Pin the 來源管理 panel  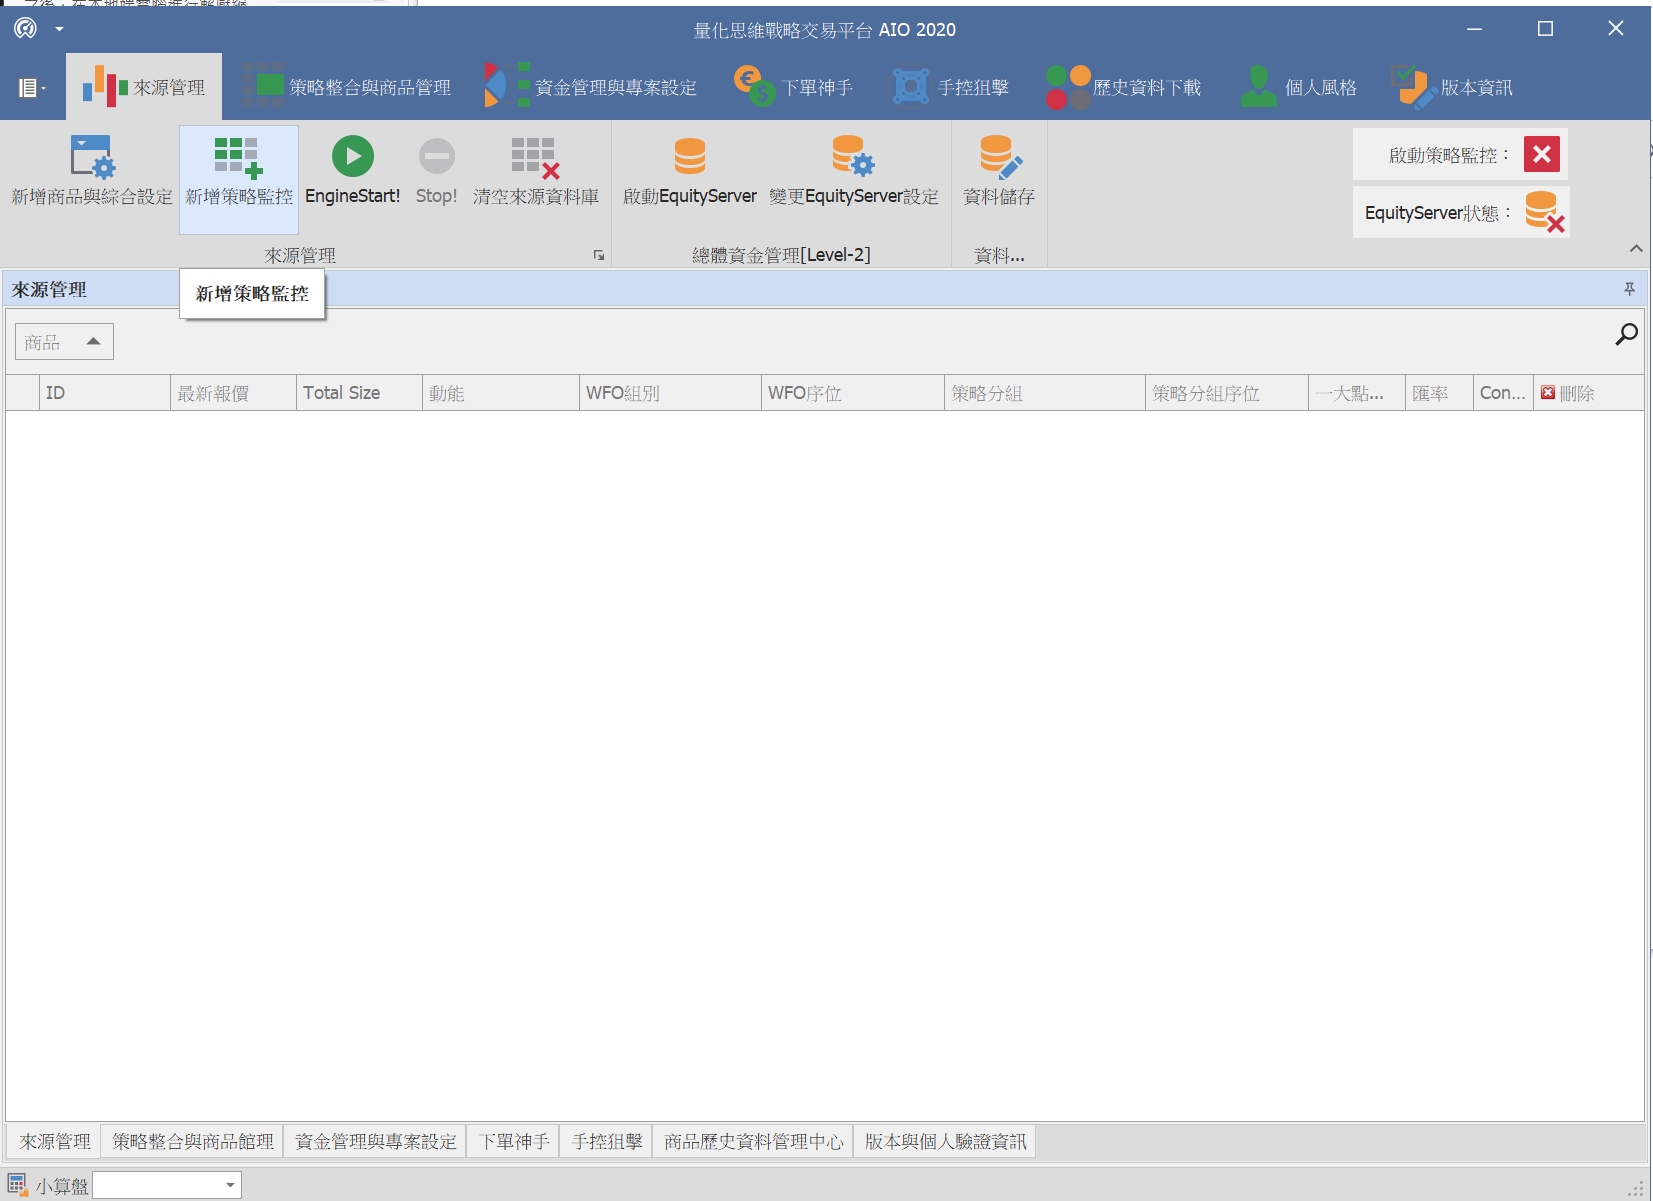point(1629,289)
